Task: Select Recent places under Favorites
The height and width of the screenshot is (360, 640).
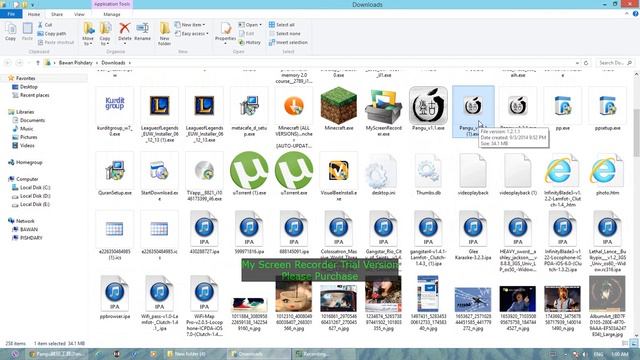Action: pos(35,95)
